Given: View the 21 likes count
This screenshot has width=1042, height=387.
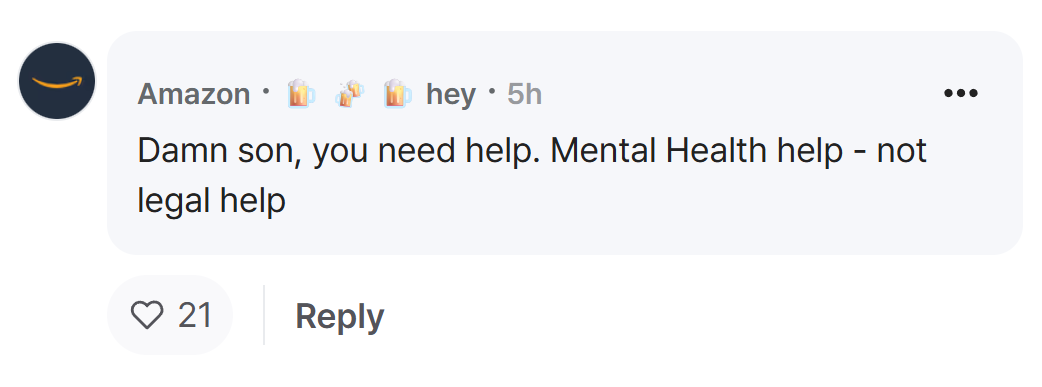Looking at the screenshot, I should click(195, 315).
